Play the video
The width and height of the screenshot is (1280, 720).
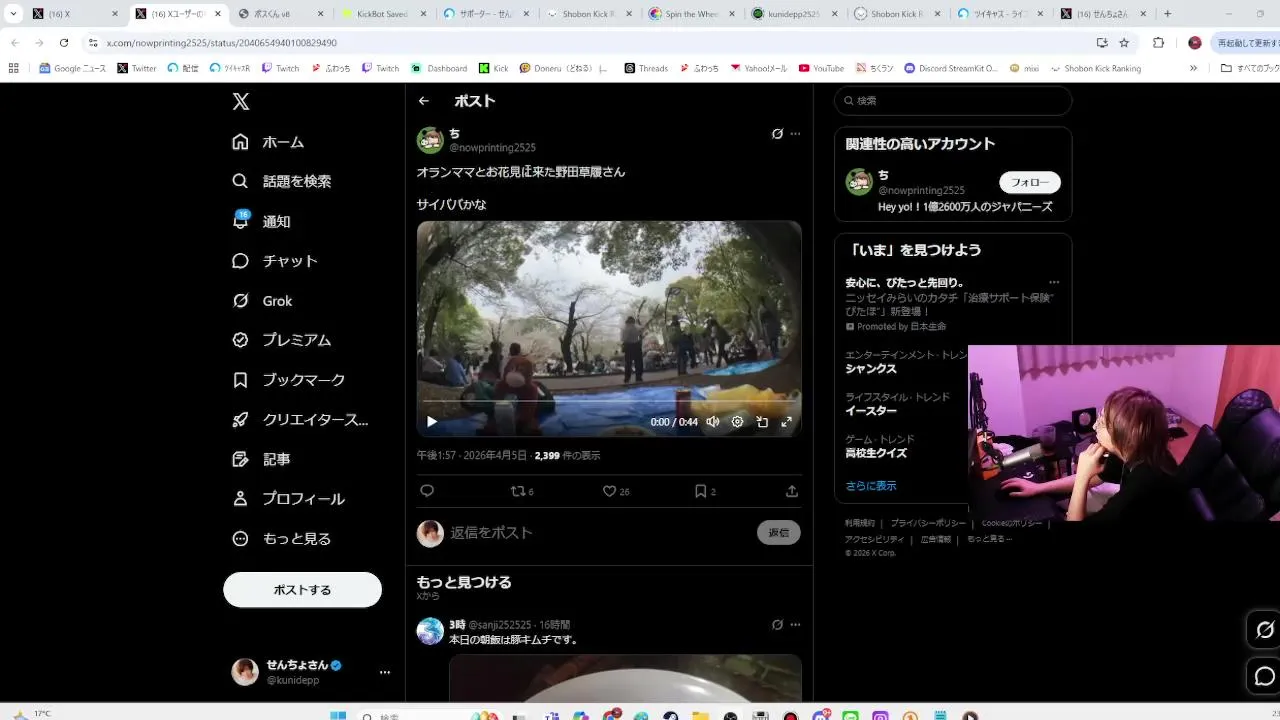(432, 422)
